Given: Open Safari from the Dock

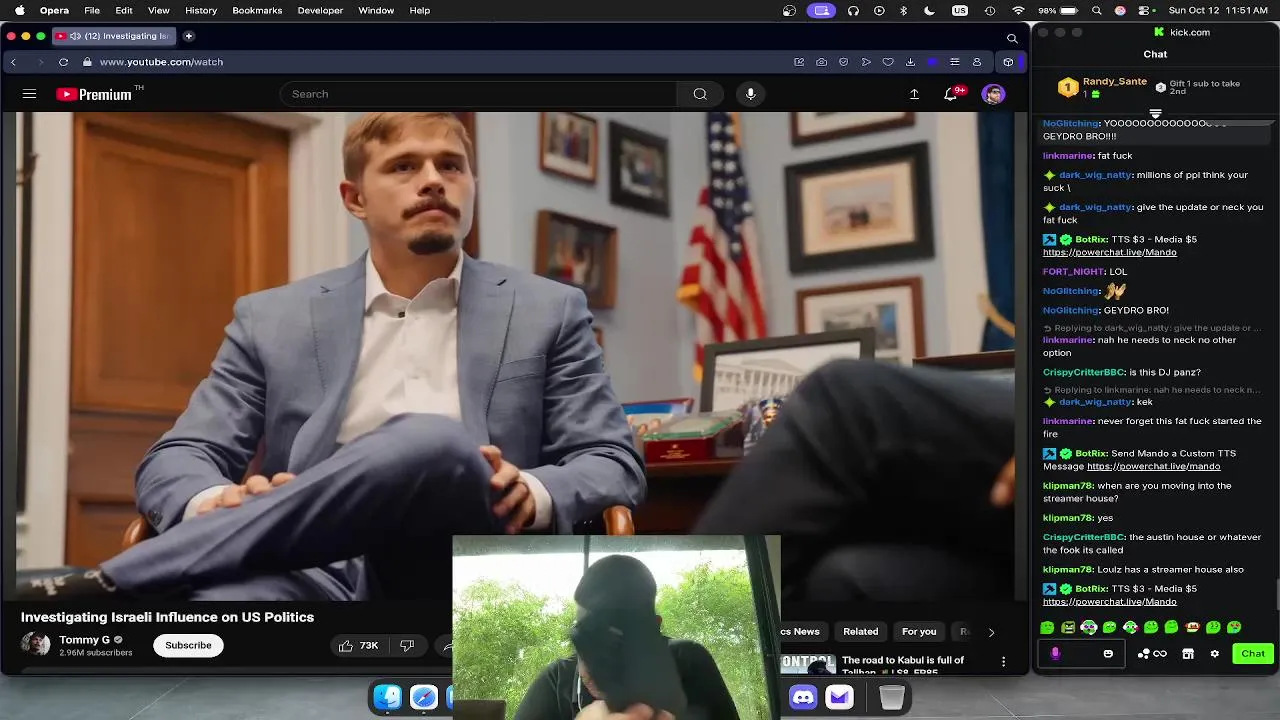Looking at the screenshot, I should pyautogui.click(x=424, y=697).
